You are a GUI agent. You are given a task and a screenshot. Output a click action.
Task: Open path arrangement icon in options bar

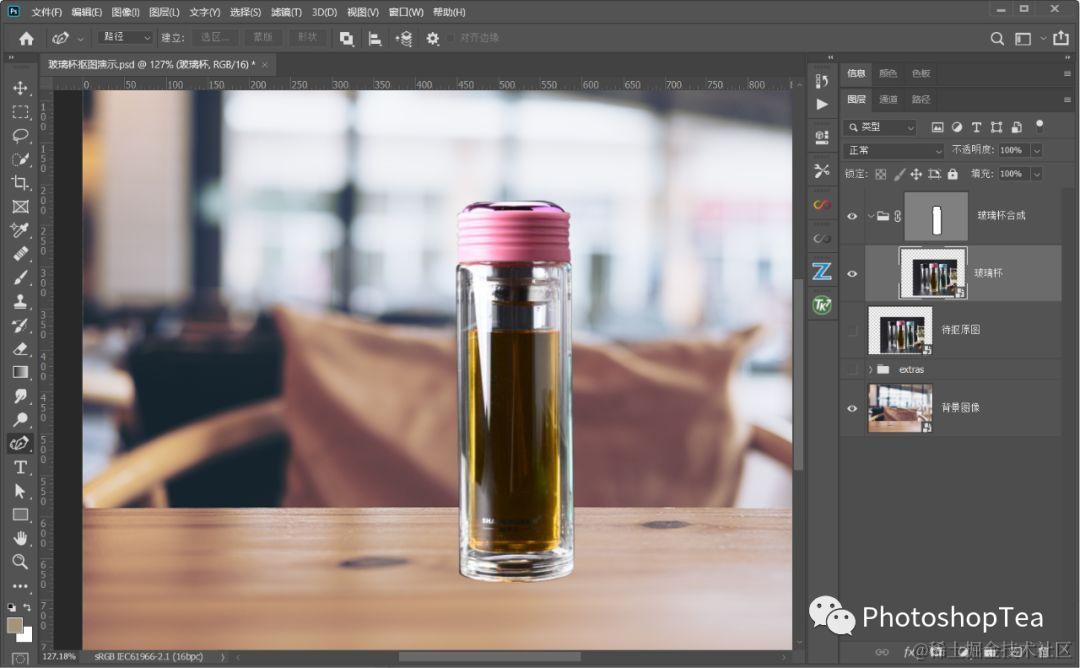tap(404, 39)
